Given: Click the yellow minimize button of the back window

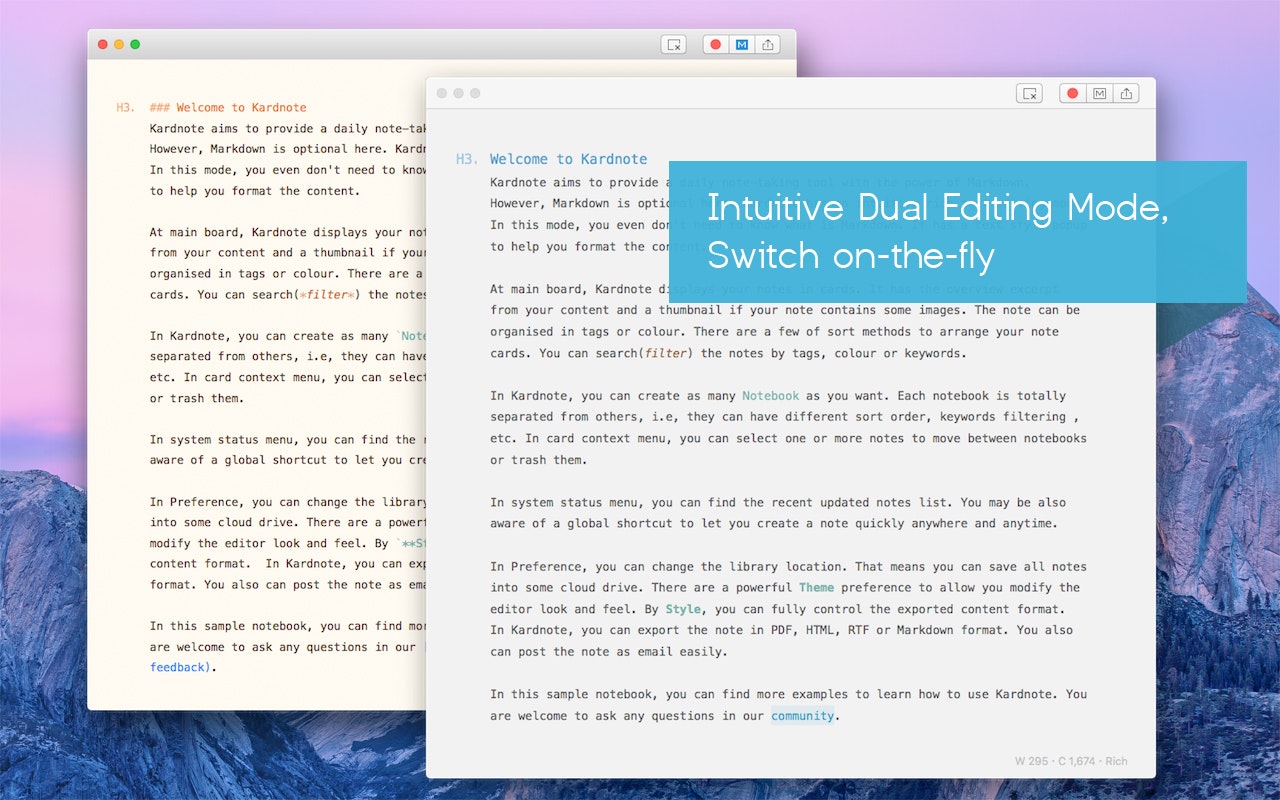Looking at the screenshot, I should point(119,44).
